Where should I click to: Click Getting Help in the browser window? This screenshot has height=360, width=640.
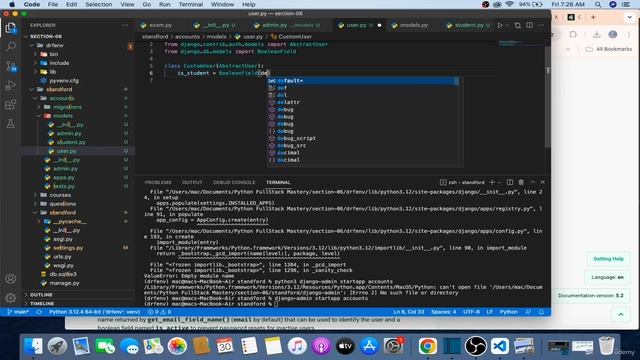coord(608,259)
